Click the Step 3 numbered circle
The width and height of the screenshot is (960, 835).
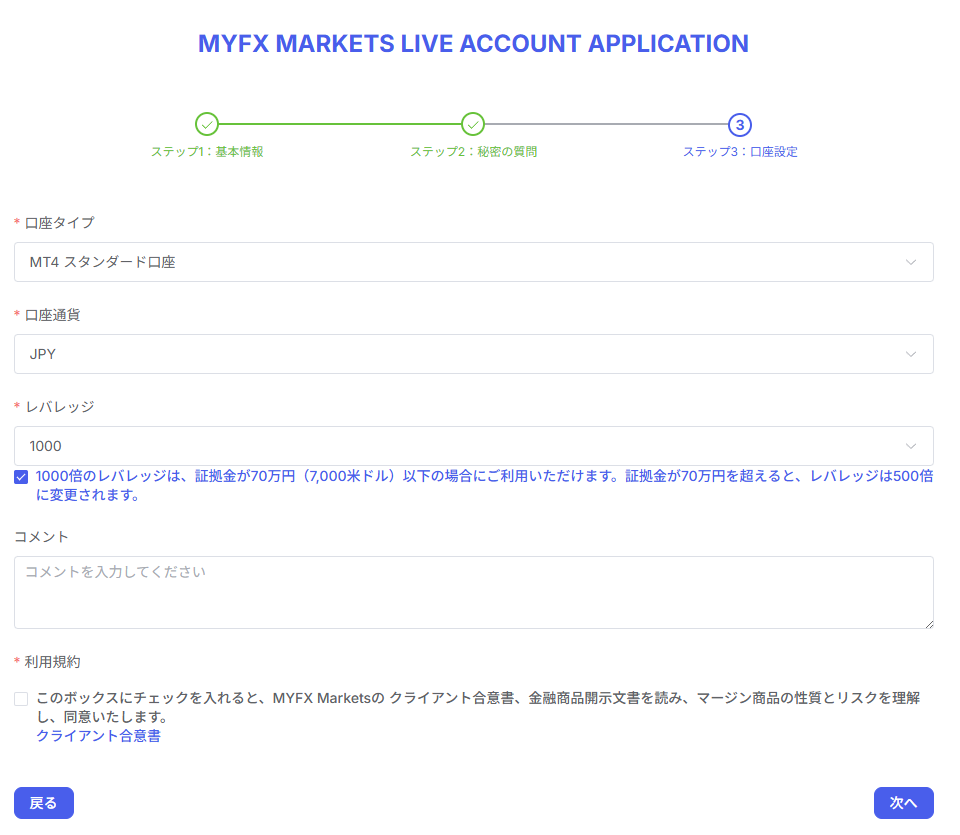[740, 125]
